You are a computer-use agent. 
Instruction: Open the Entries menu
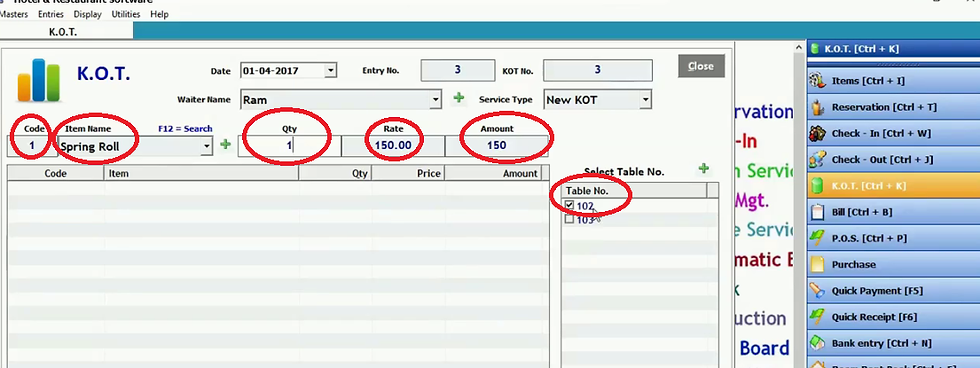tap(51, 14)
